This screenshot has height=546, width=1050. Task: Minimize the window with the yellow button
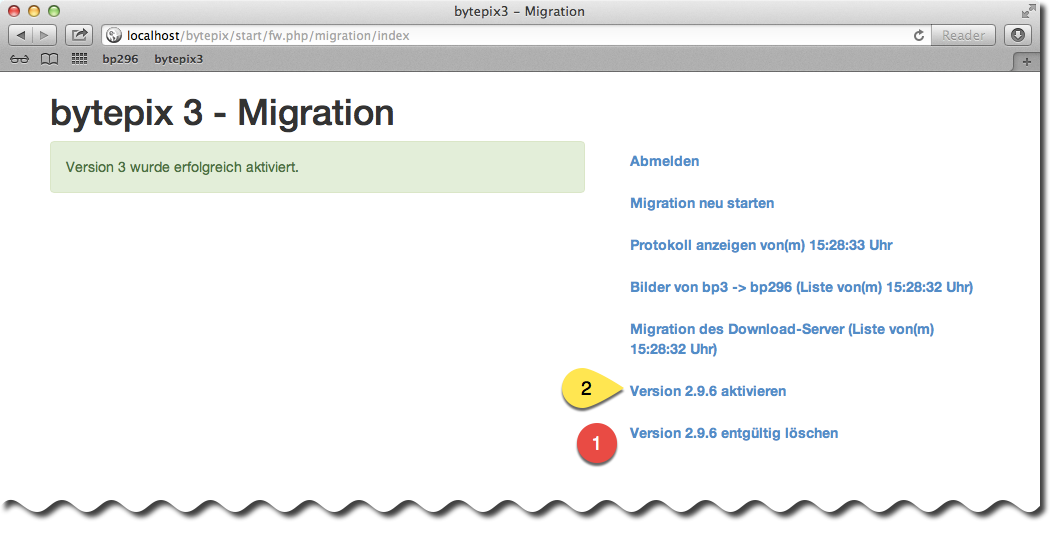(34, 11)
